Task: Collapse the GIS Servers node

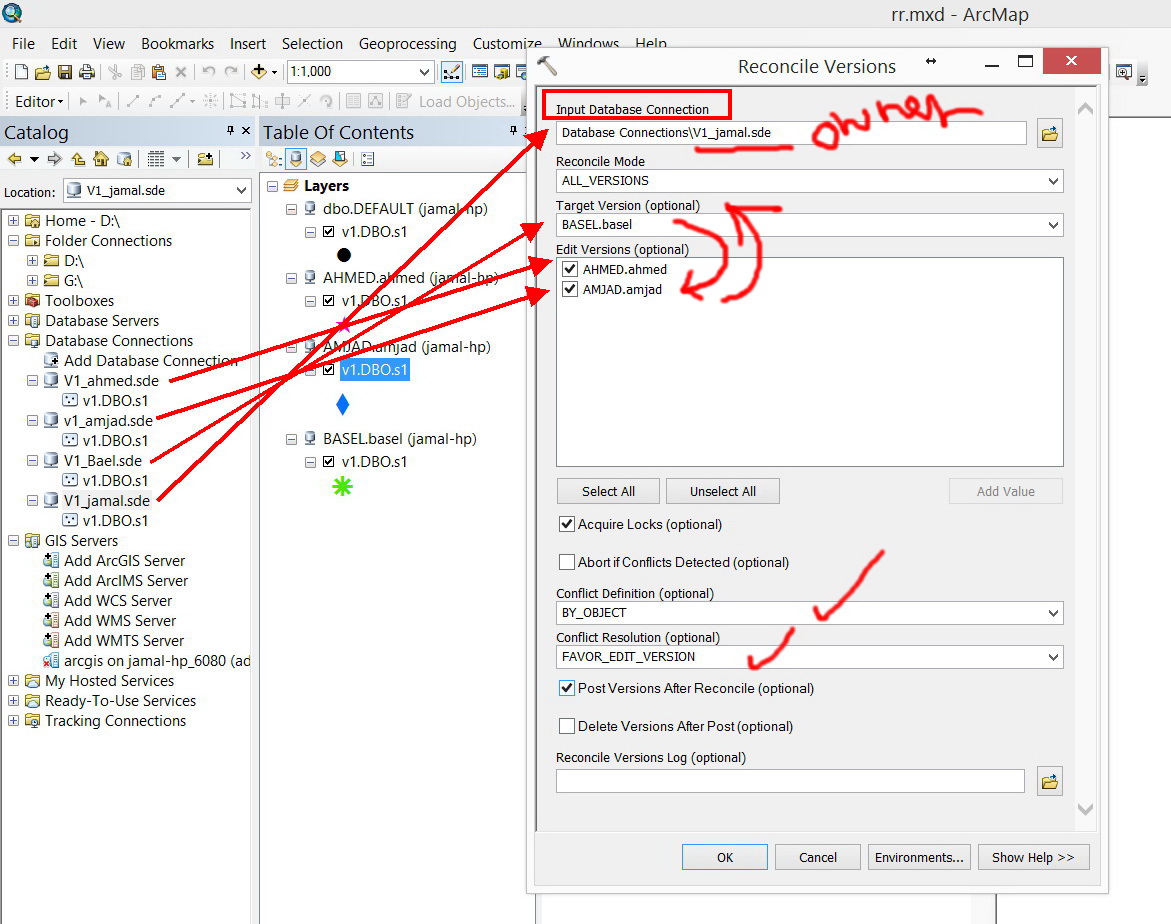Action: click(13, 541)
